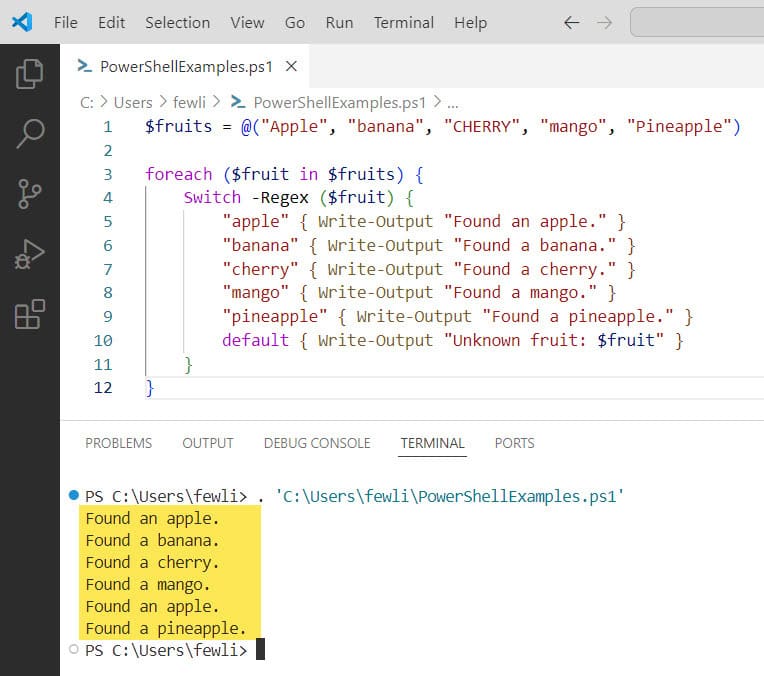
Task: Click the fewli breadcrumb segment
Action: click(189, 102)
